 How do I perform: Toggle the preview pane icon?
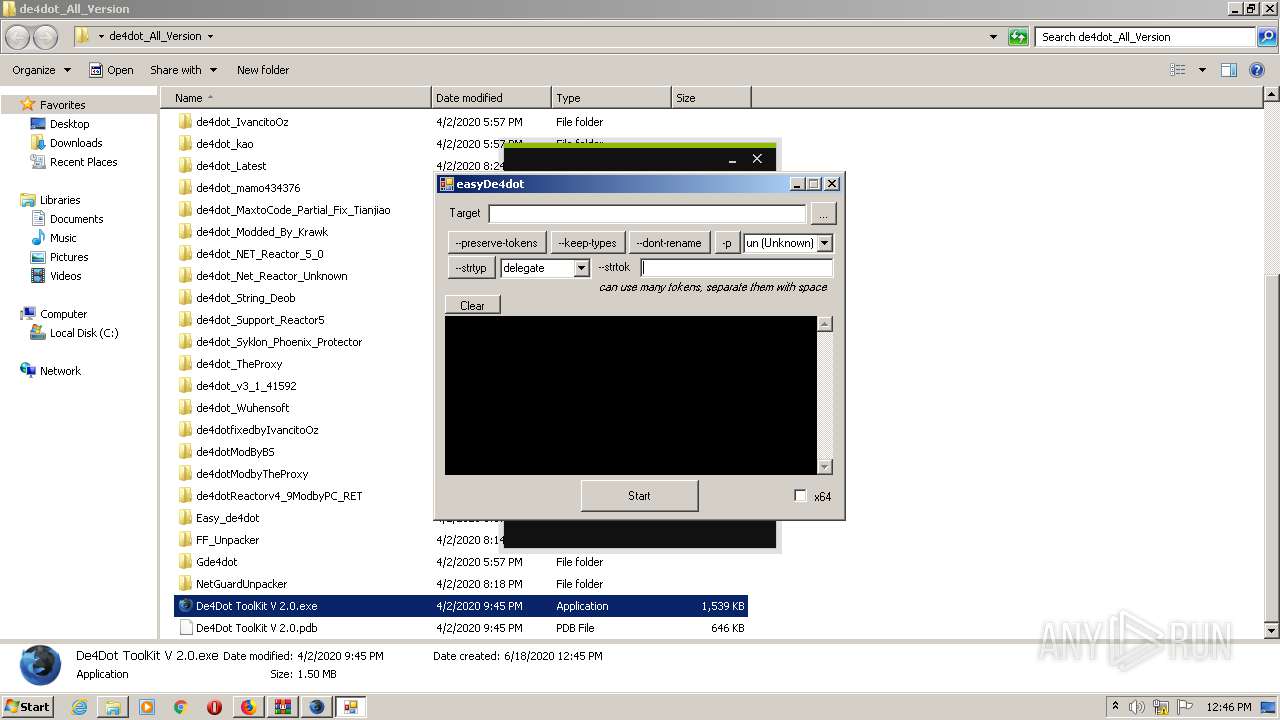click(1229, 70)
